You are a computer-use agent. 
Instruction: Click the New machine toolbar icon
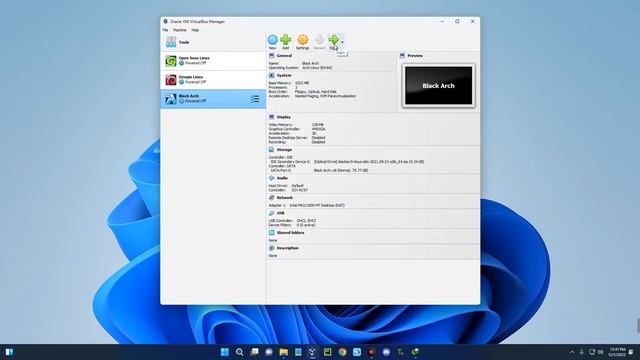pos(272,40)
